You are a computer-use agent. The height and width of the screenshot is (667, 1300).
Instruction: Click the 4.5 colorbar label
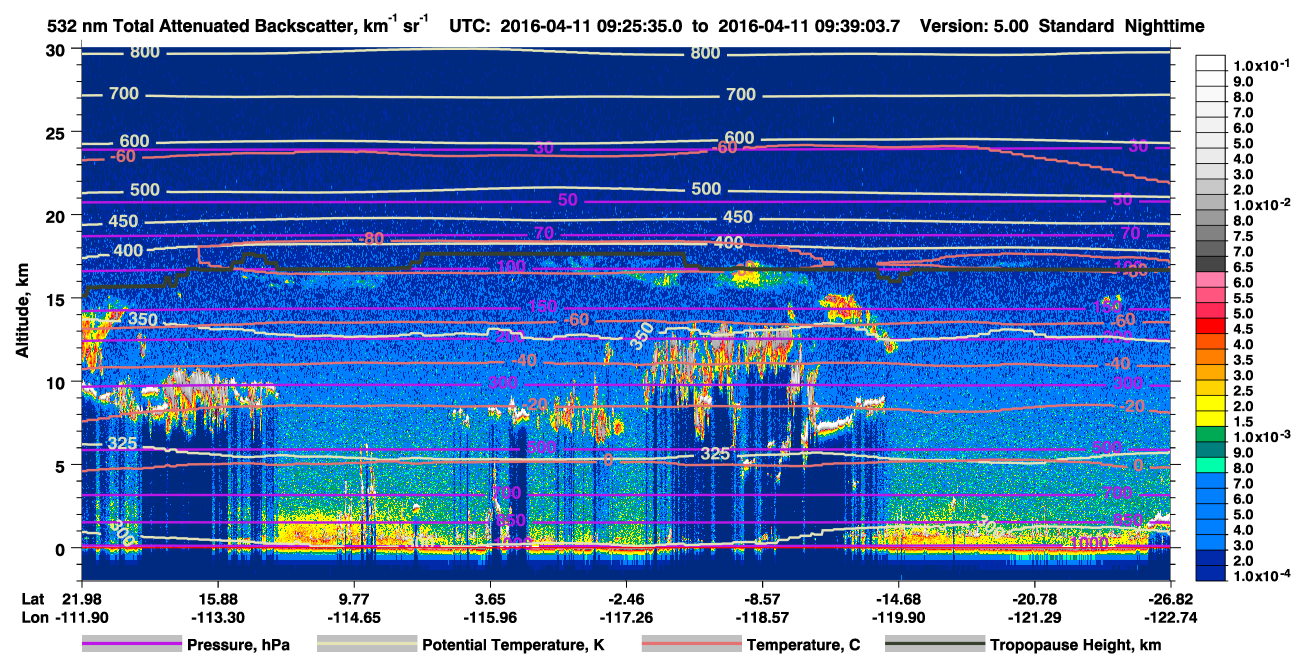pyautogui.click(x=1242, y=328)
